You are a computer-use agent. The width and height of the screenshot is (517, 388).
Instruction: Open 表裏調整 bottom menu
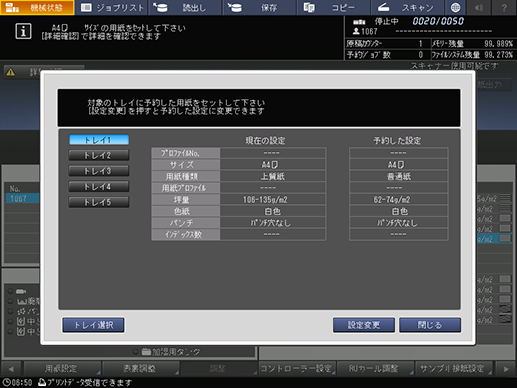tap(140, 369)
